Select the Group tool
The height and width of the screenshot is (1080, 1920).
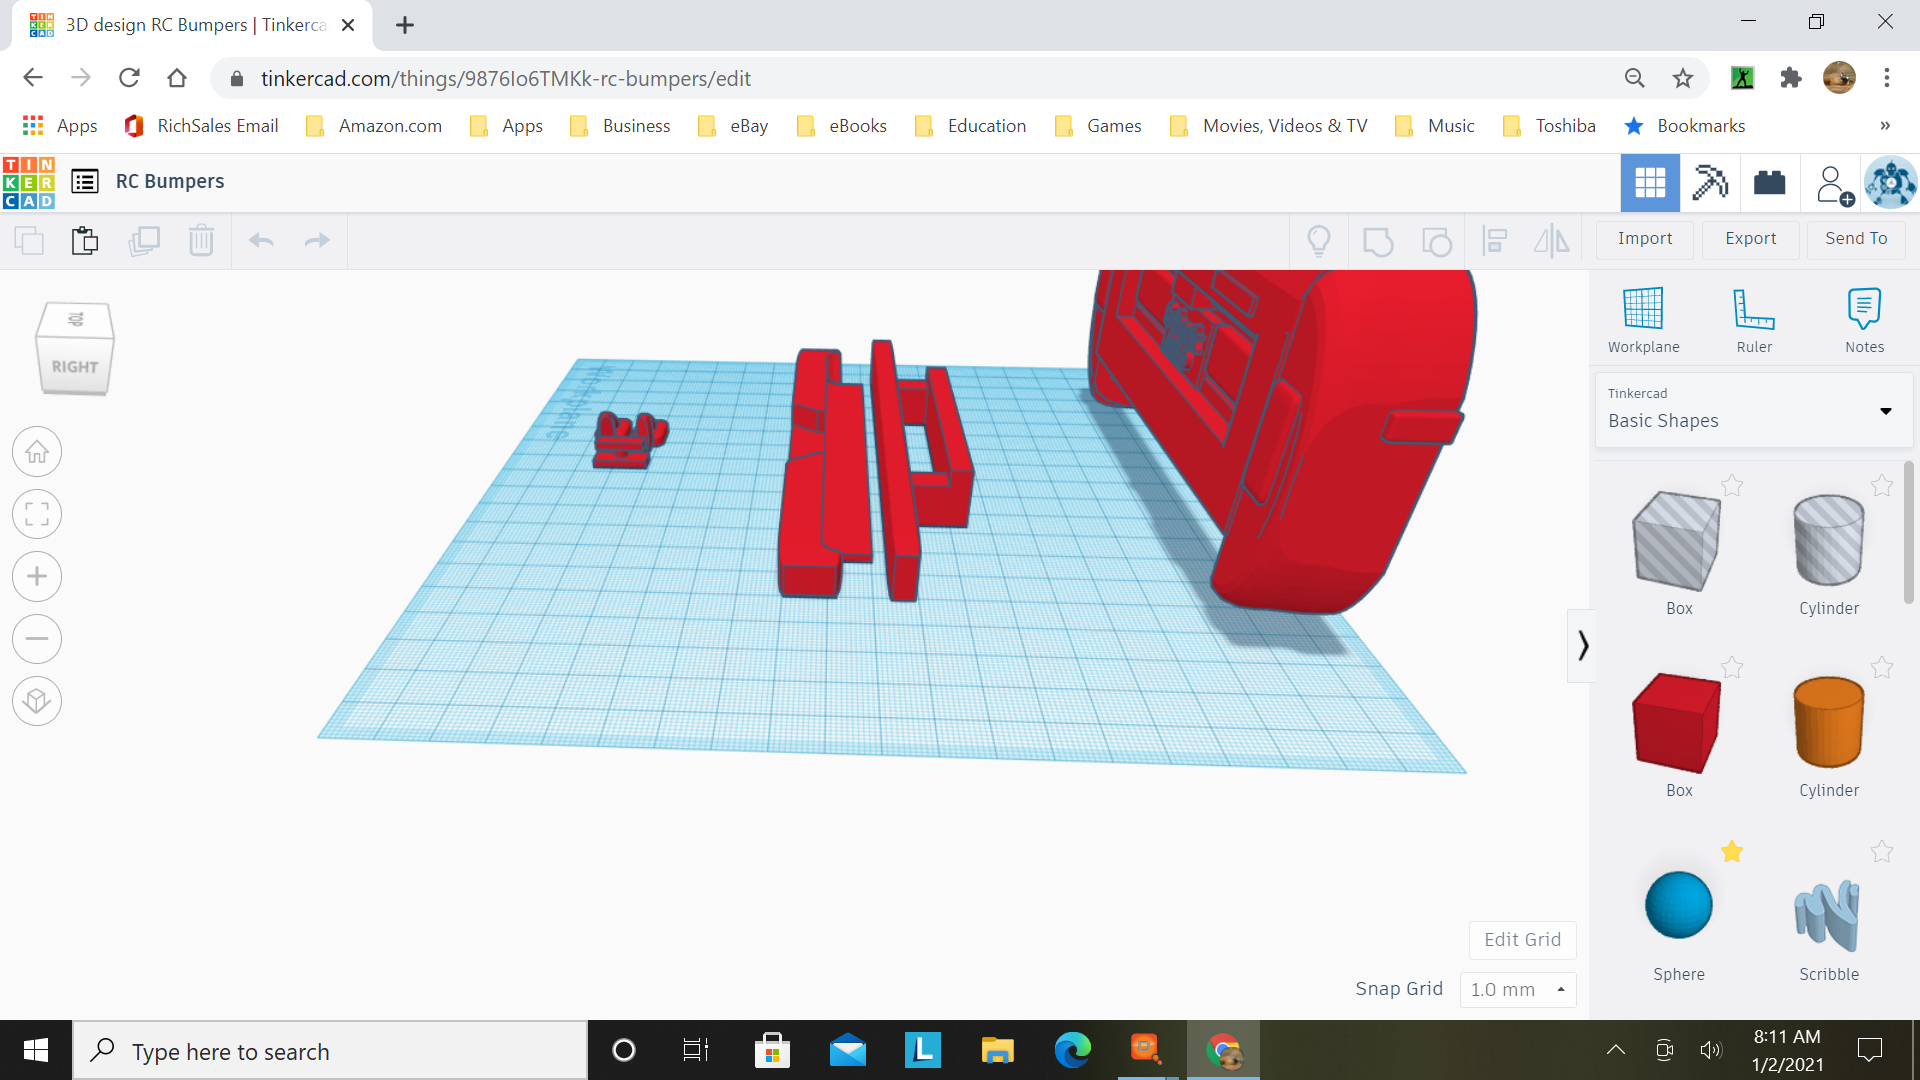tap(1378, 240)
